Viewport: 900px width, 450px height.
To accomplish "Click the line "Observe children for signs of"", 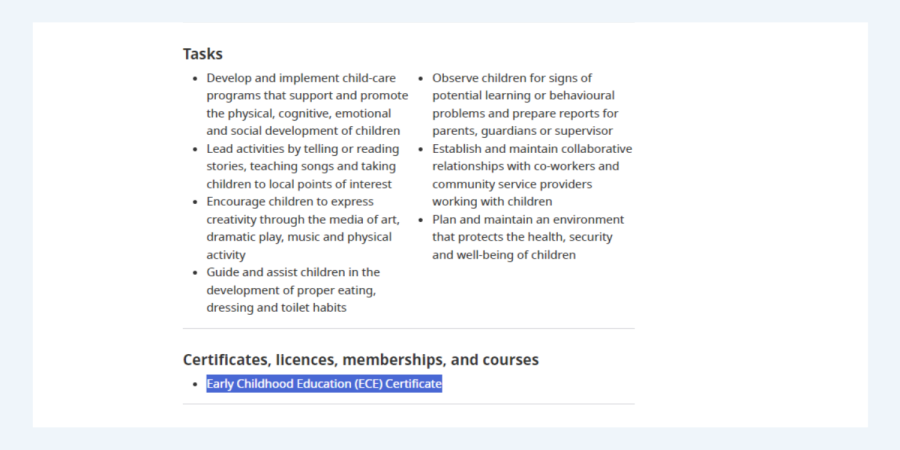I will click(512, 78).
